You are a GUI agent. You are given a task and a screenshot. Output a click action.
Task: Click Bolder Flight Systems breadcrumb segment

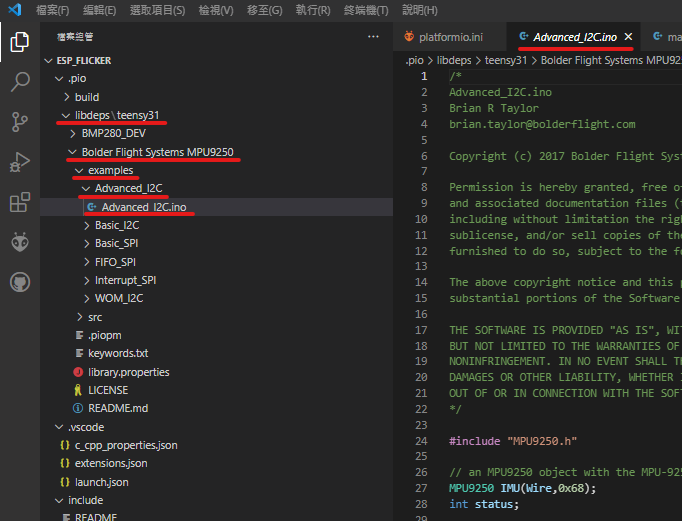pos(611,60)
